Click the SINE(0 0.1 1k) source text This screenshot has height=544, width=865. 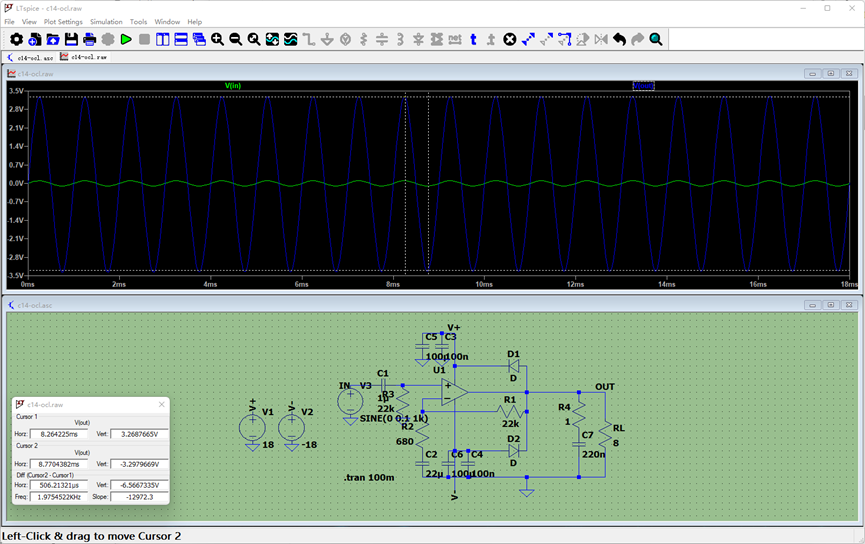[x=394, y=418]
